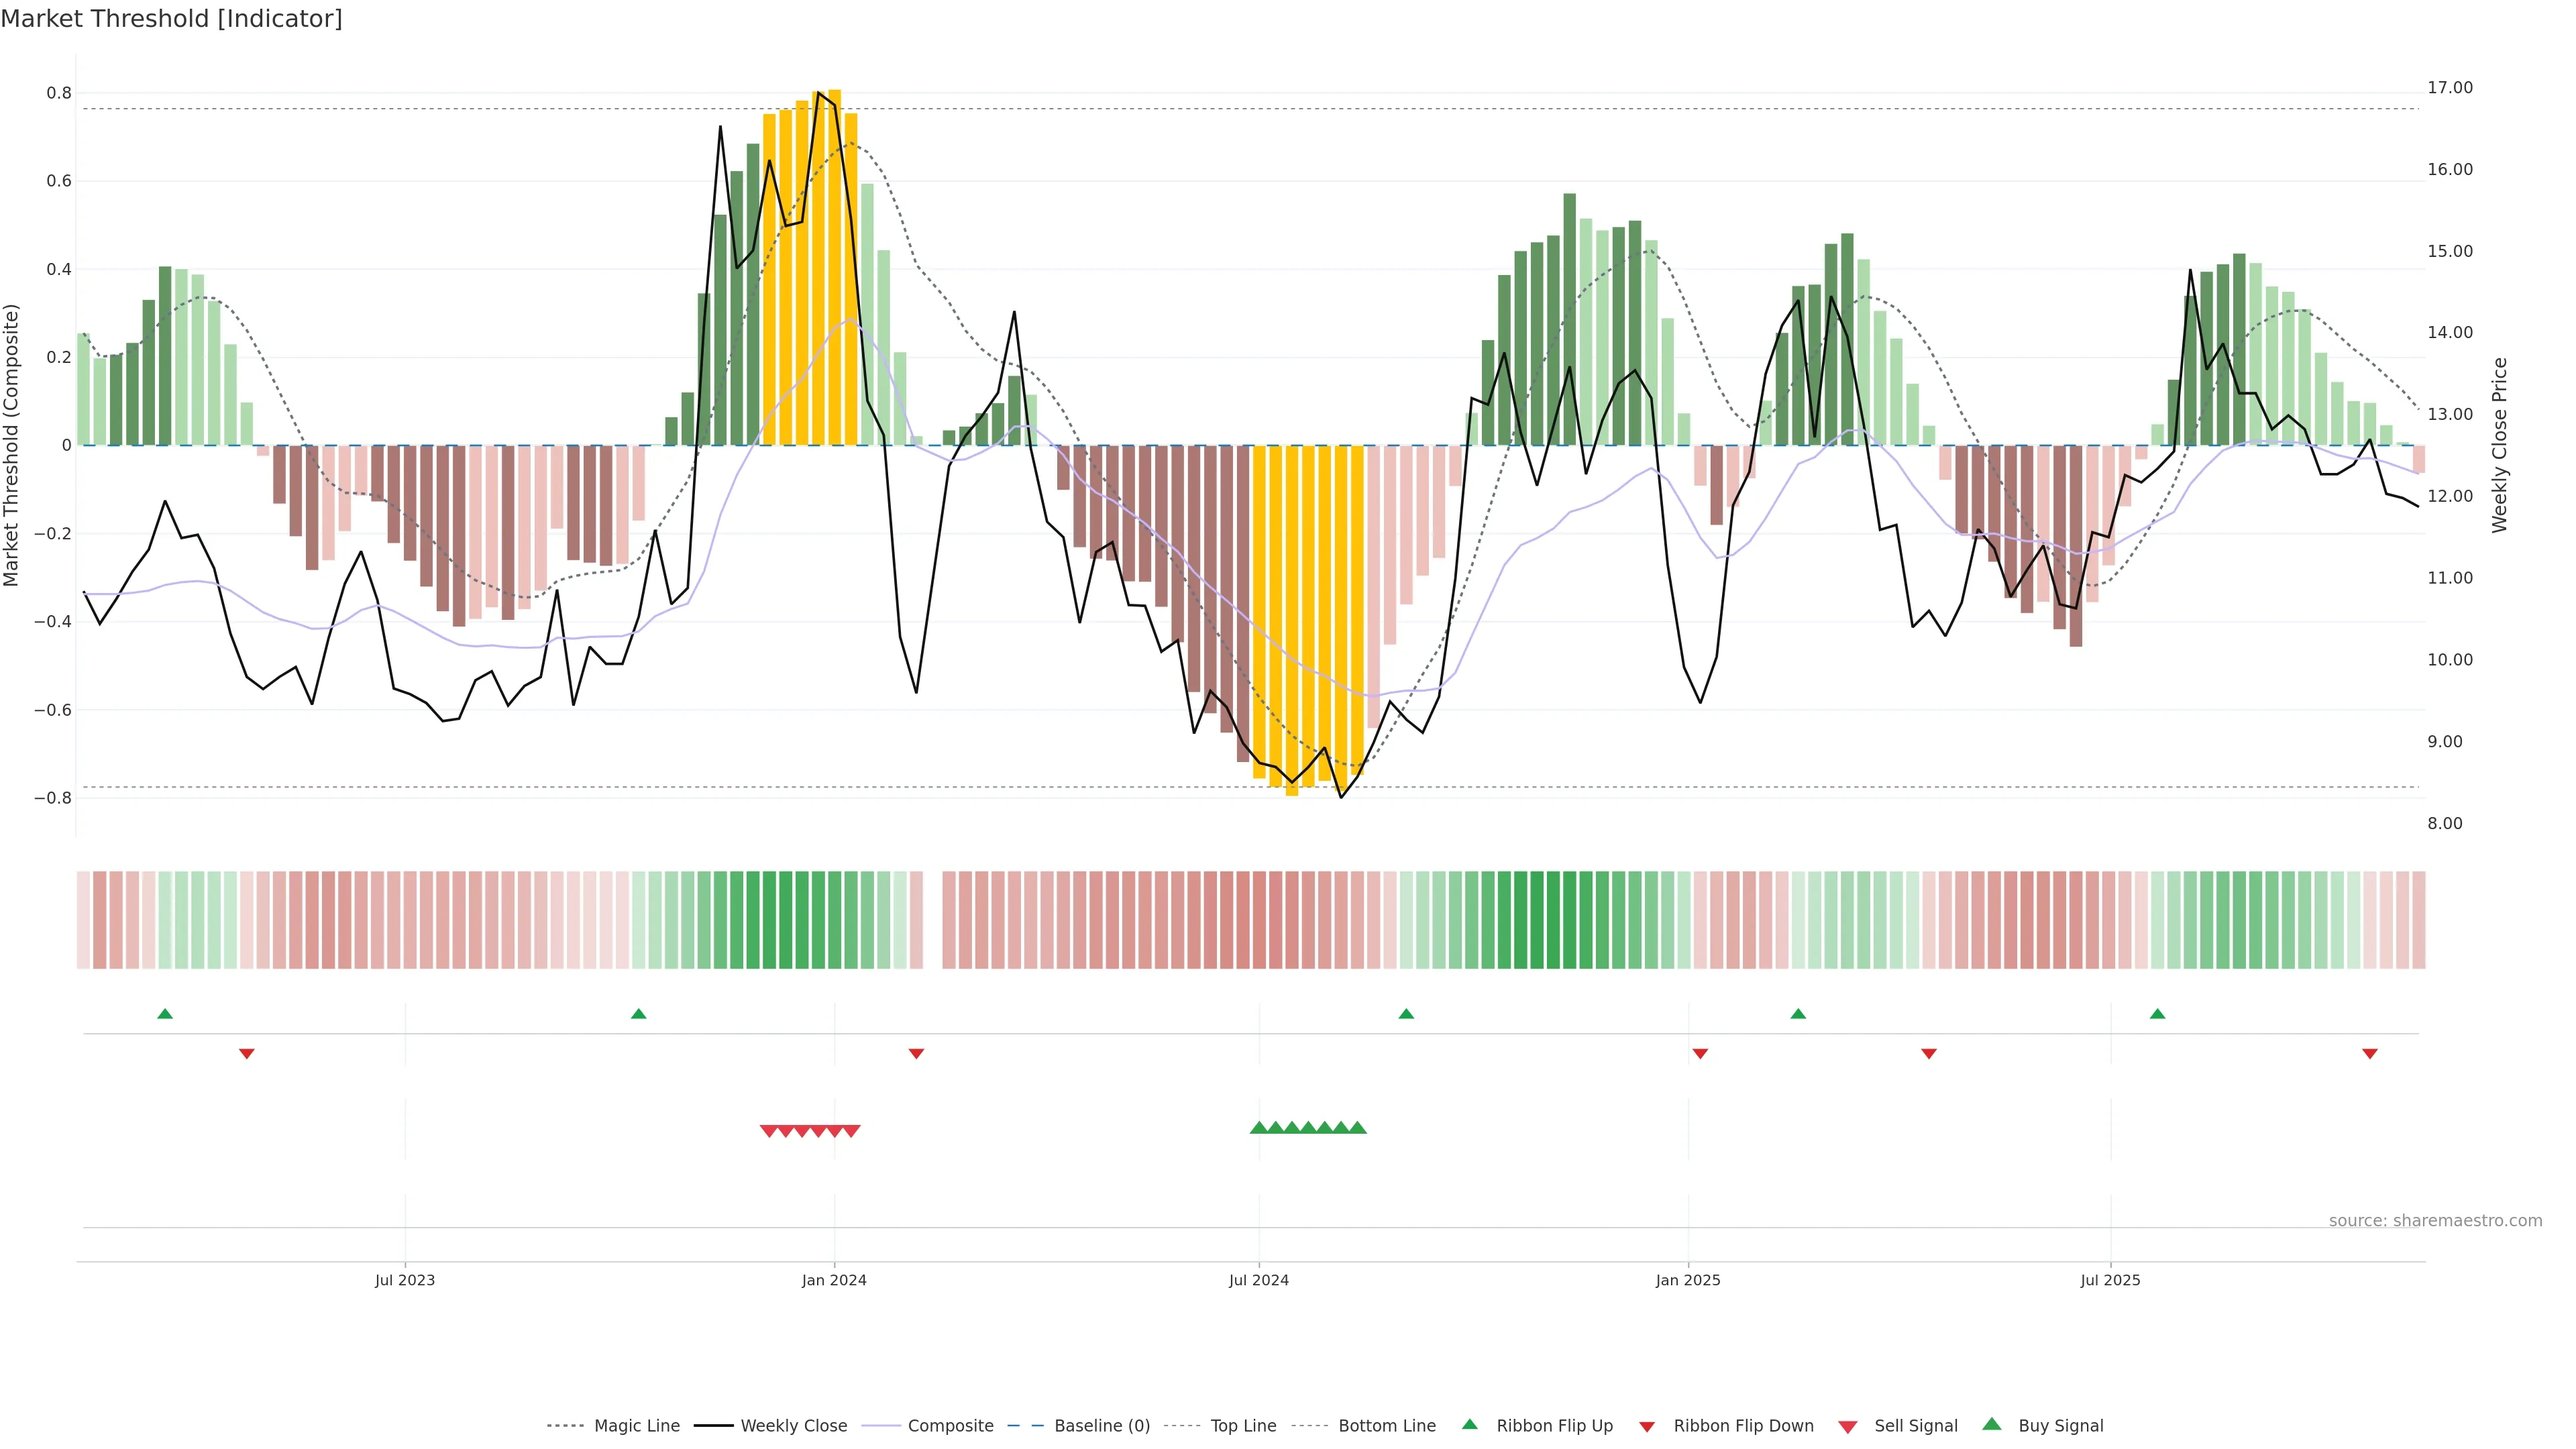This screenshot has width=2576, height=1449.
Task: Click the 17.00 label on the price axis
Action: (x=2450, y=88)
